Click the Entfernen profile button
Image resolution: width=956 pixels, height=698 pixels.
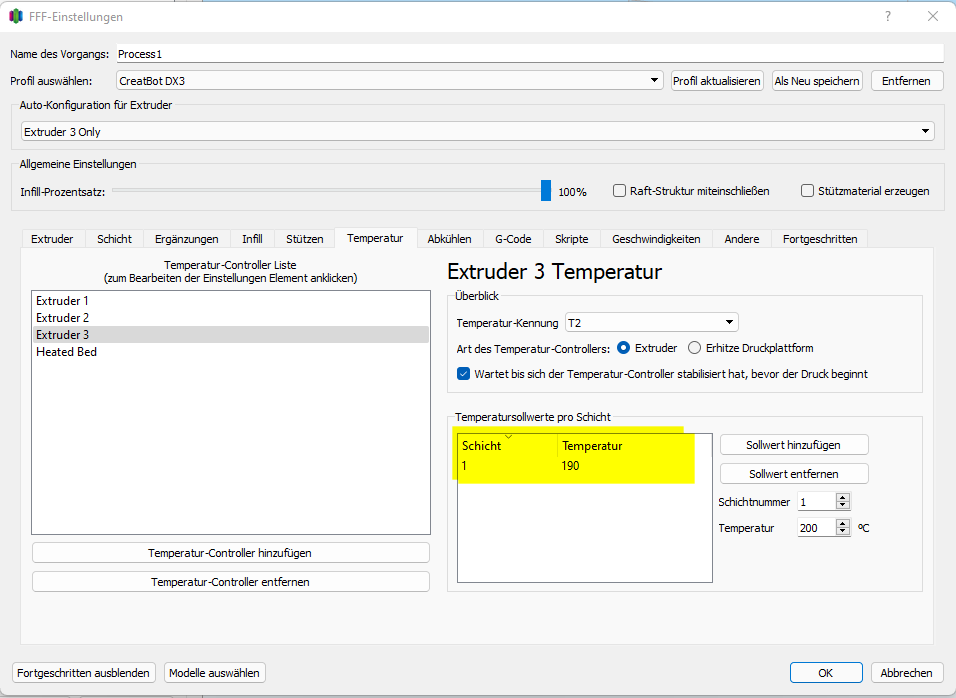coord(906,80)
